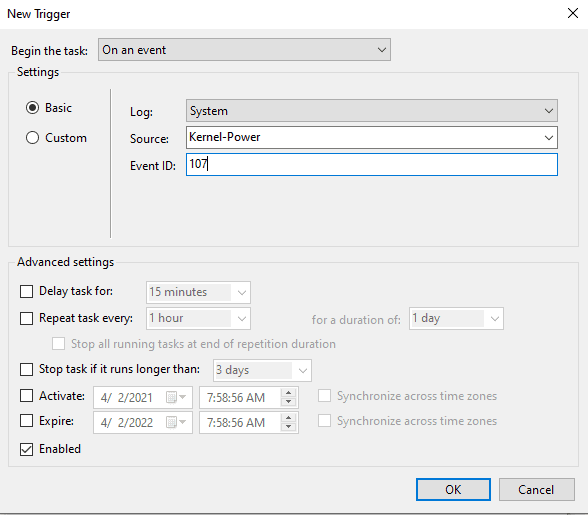This screenshot has height=515, width=588.
Task: Toggle Stop task if it runs longer checkbox
Action: [x=26, y=369]
